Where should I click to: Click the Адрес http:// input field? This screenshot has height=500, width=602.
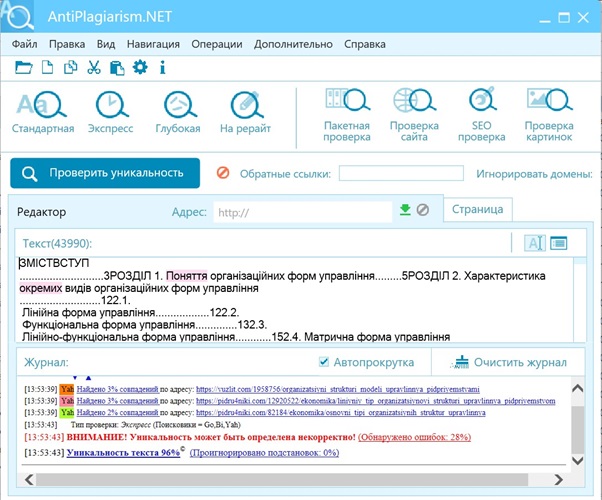(303, 212)
